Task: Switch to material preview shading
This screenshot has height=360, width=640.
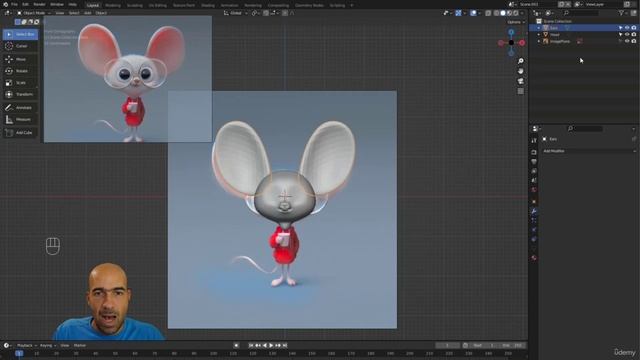Action: coord(509,13)
